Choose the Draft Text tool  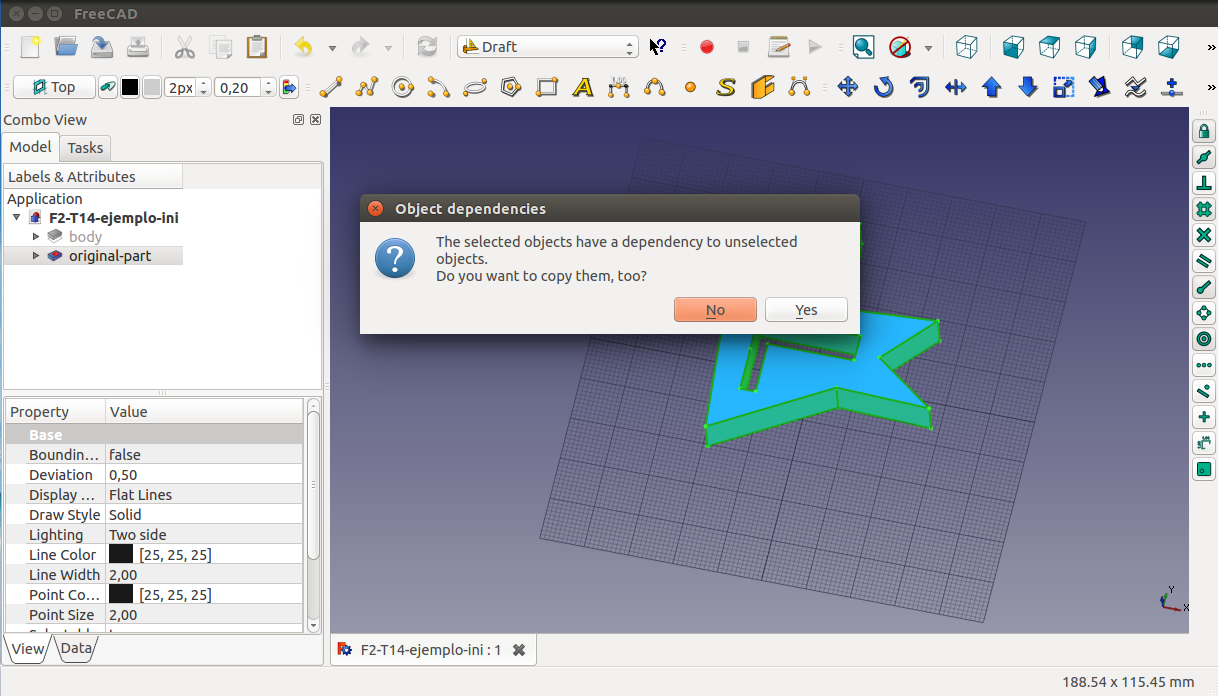coord(583,88)
